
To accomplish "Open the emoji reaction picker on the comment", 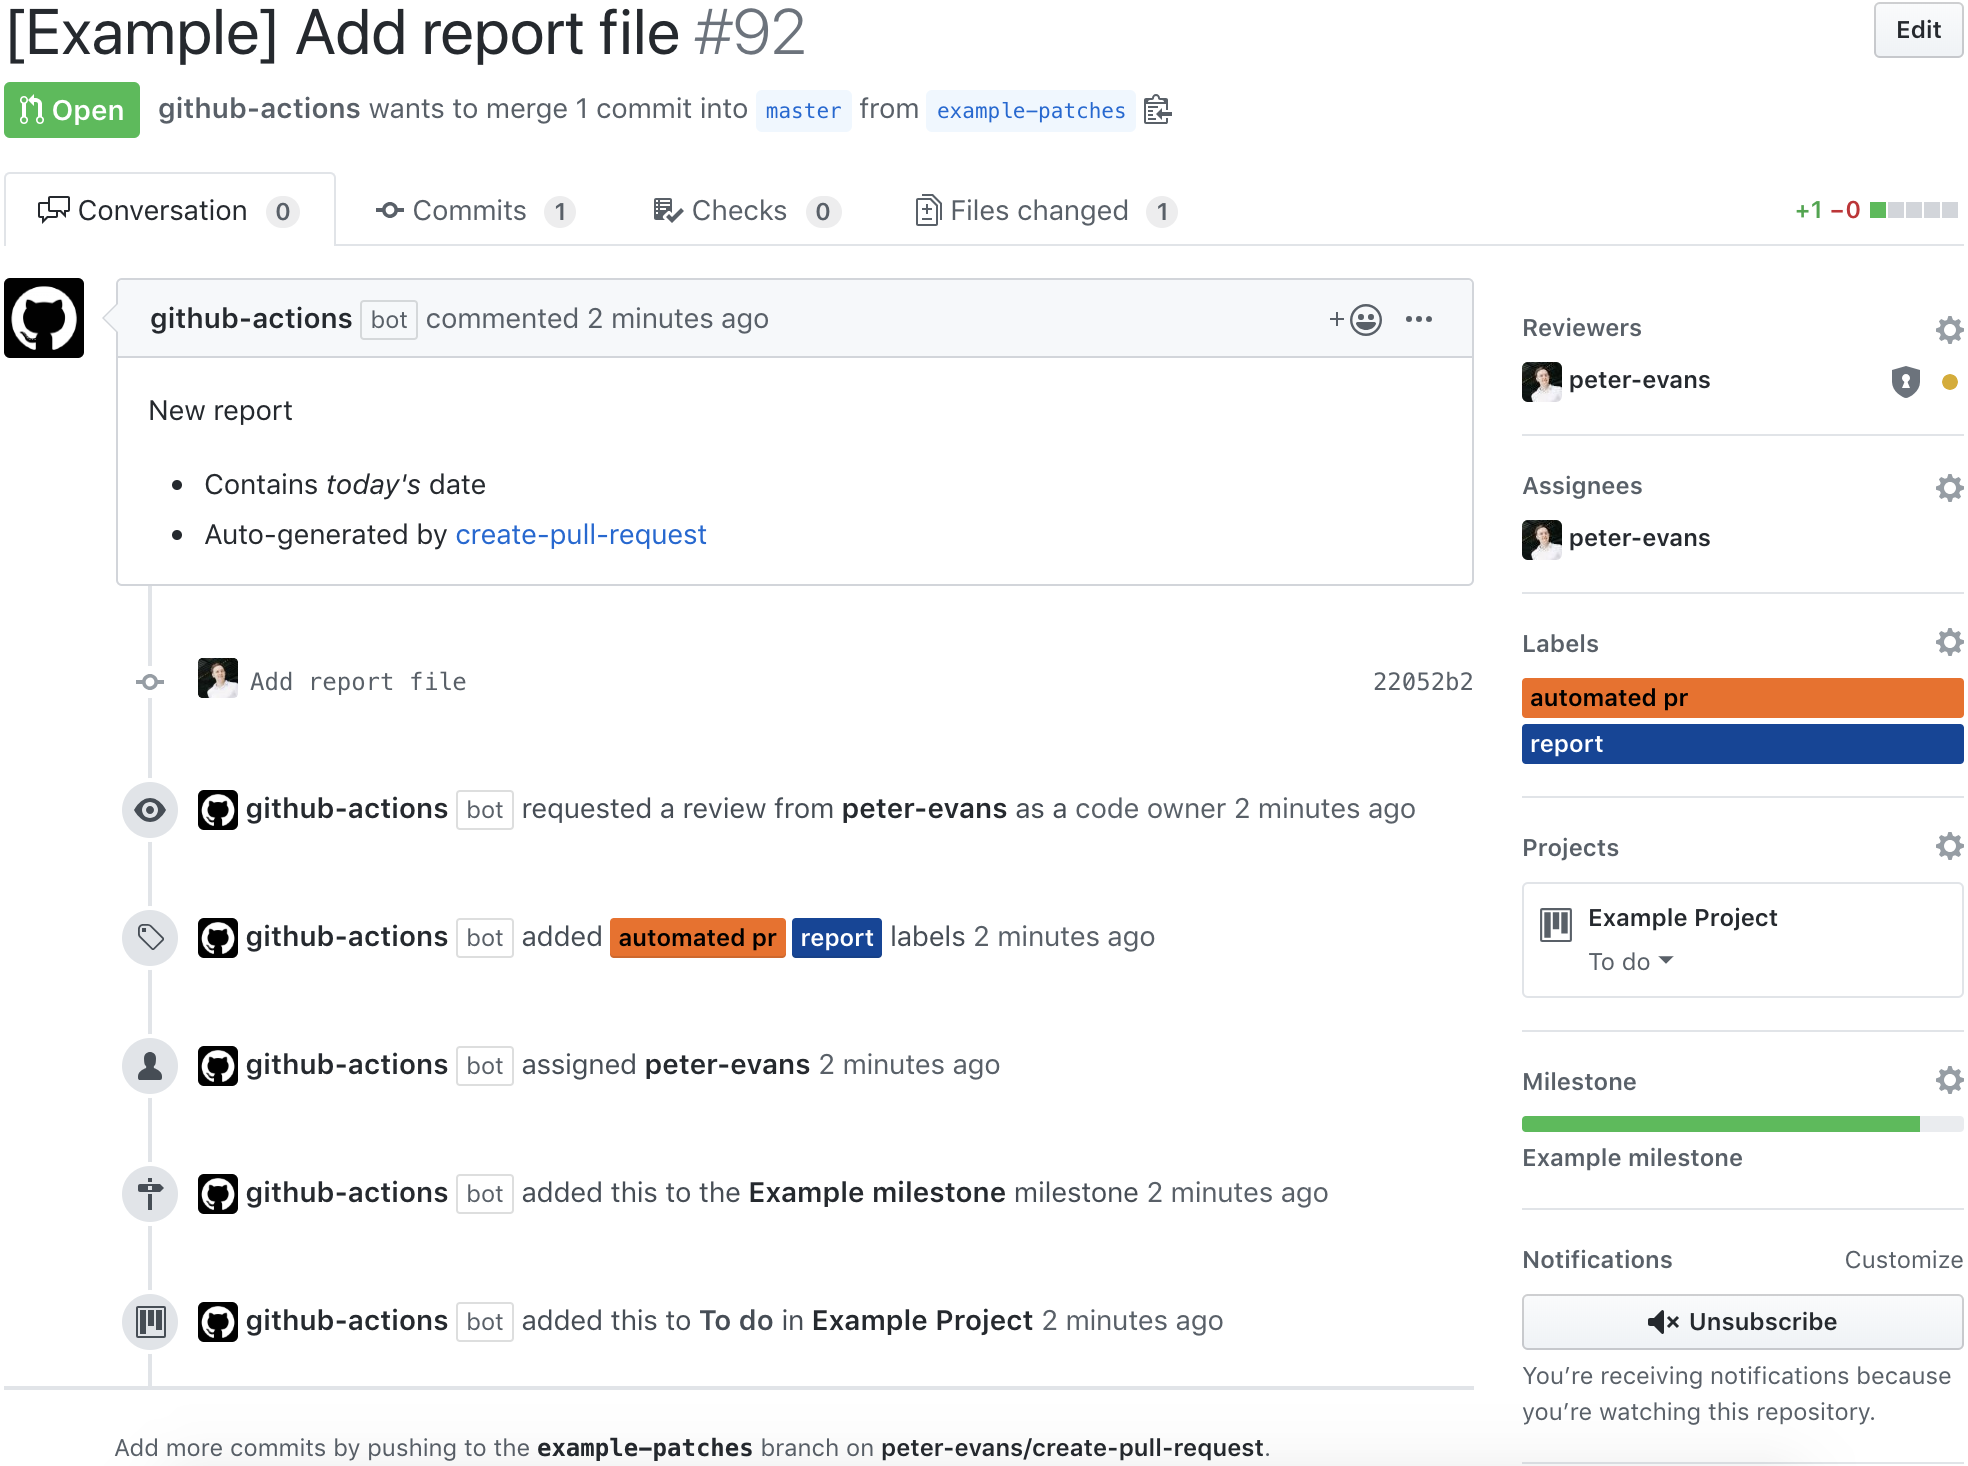I will click(1366, 319).
